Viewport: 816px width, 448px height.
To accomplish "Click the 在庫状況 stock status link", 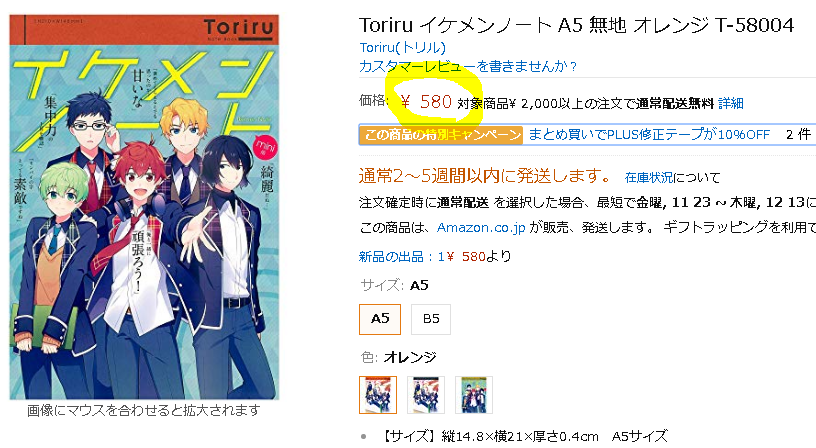I will pos(648,177).
